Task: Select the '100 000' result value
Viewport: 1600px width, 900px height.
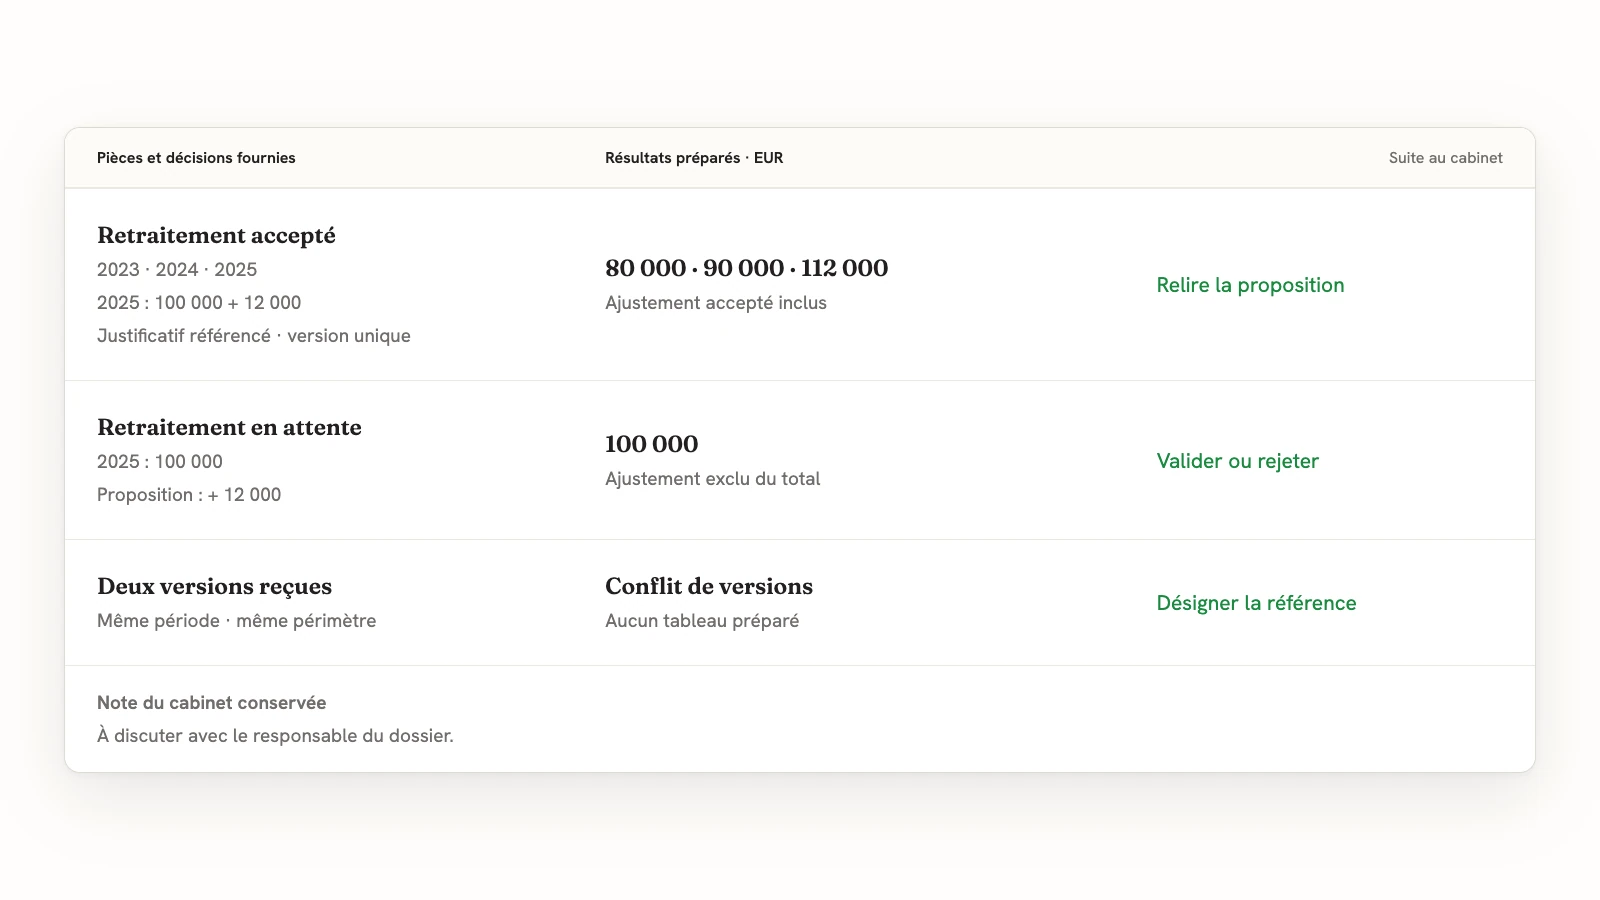Action: point(651,444)
